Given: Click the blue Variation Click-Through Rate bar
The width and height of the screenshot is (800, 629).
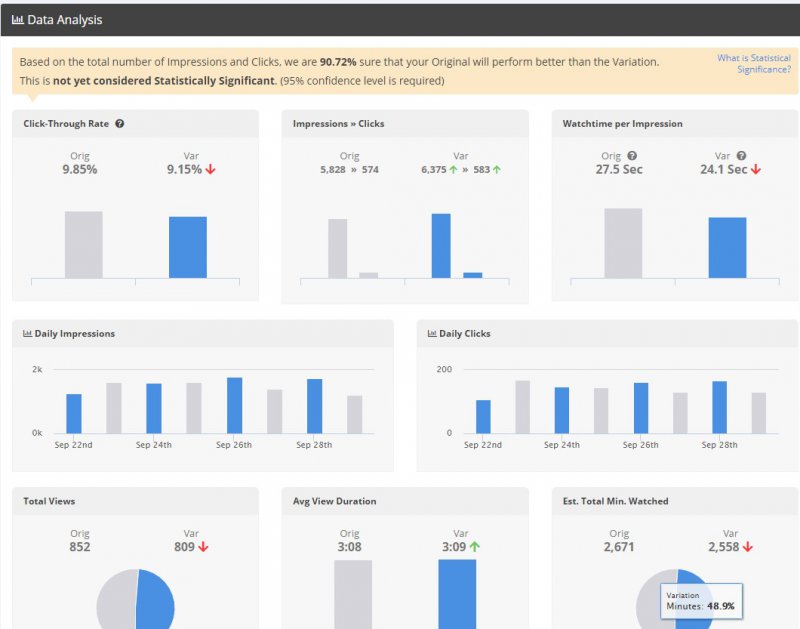Looking at the screenshot, I should 188,247.
